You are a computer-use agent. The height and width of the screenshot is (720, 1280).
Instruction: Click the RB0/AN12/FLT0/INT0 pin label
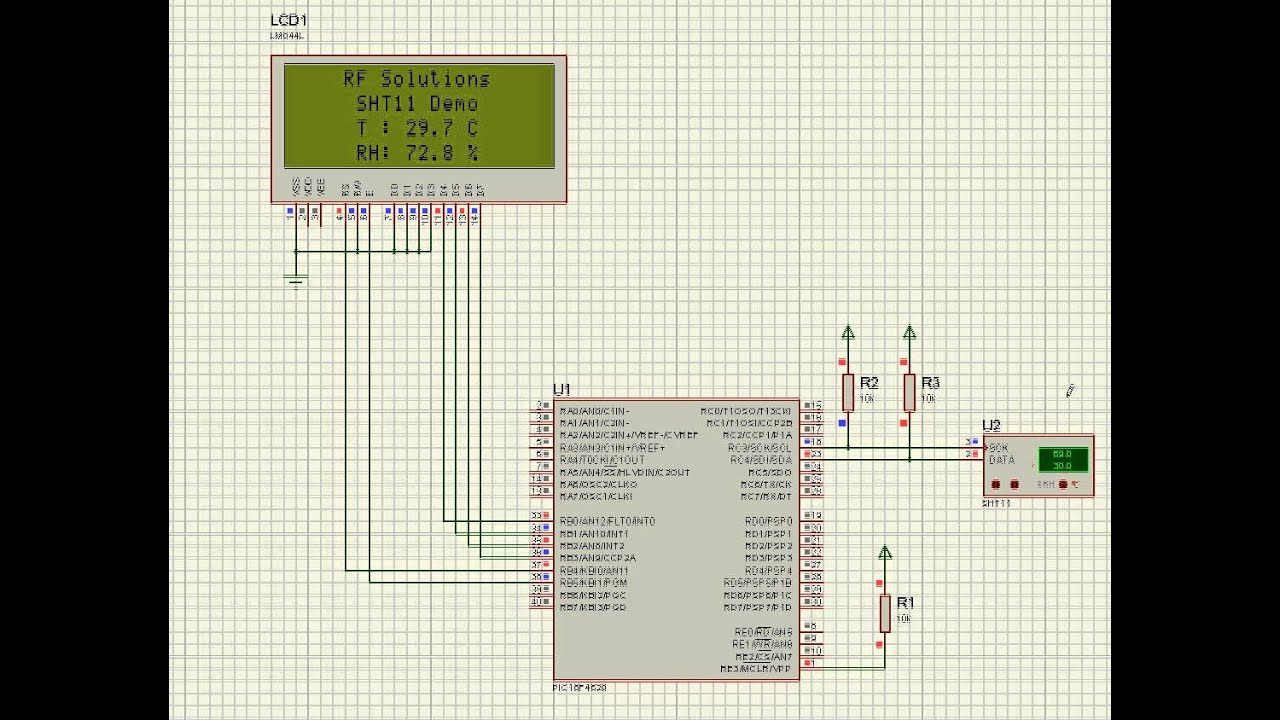(608, 521)
